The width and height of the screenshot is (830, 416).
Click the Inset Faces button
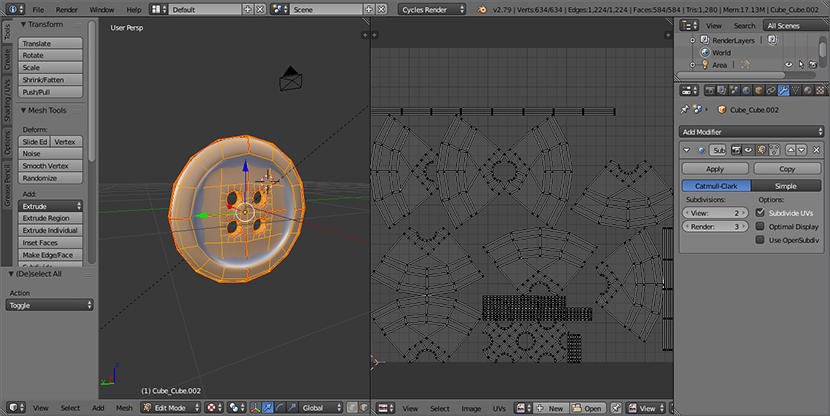50,242
